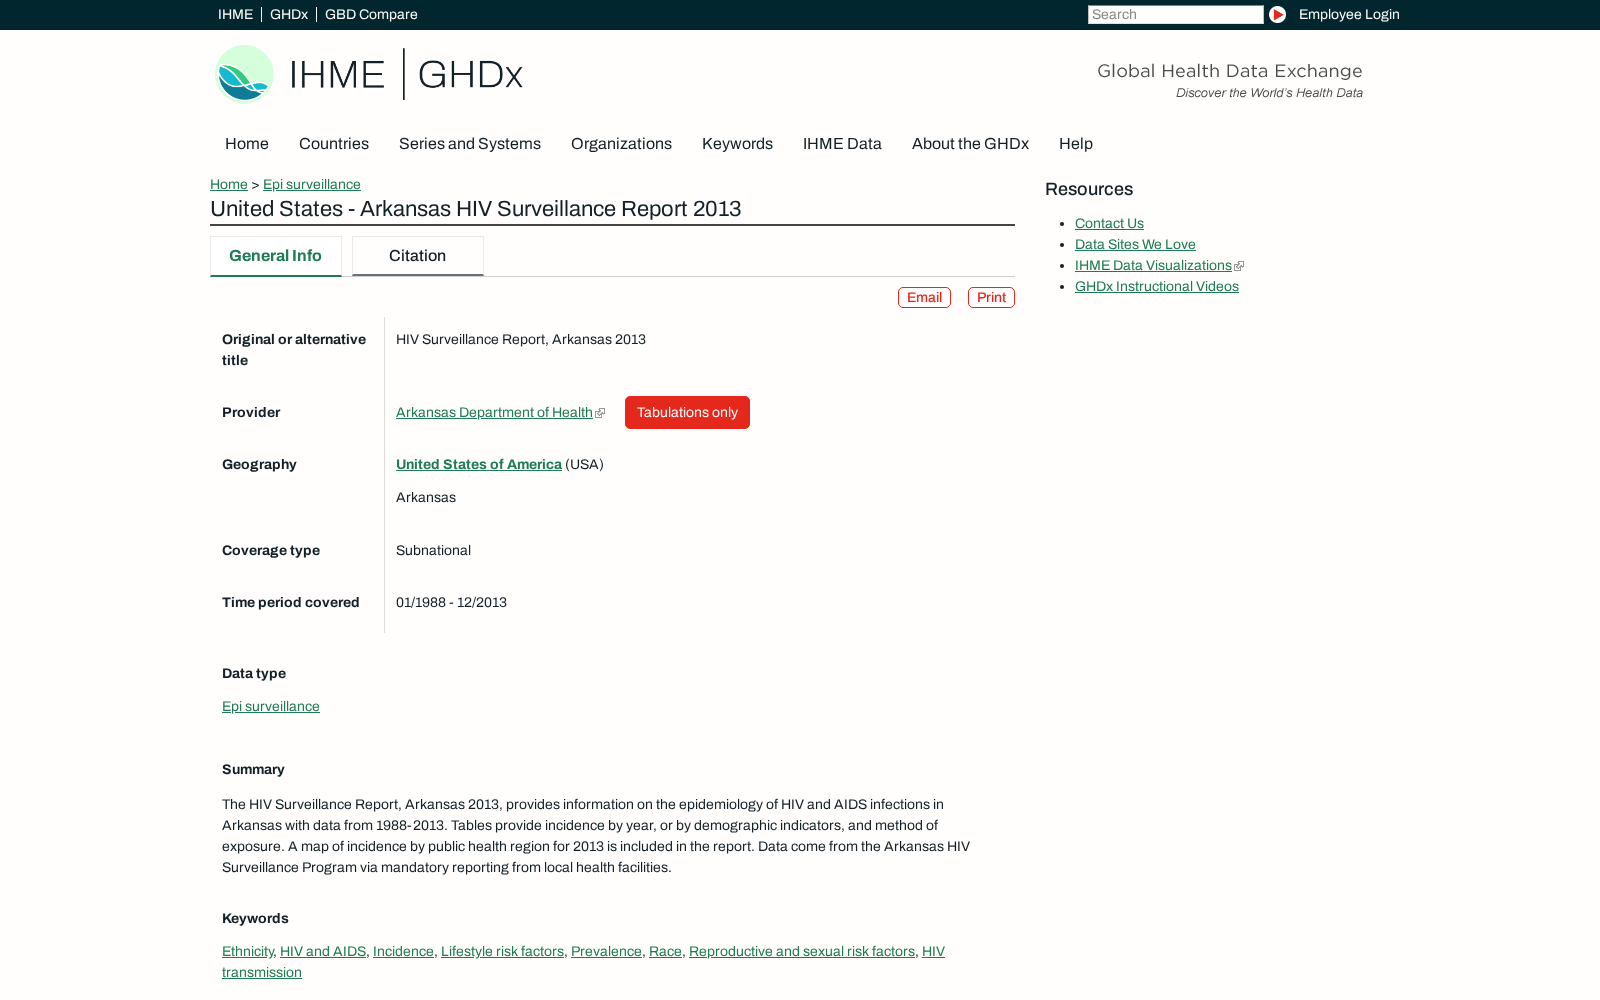Open the Organizations menu item

click(621, 144)
